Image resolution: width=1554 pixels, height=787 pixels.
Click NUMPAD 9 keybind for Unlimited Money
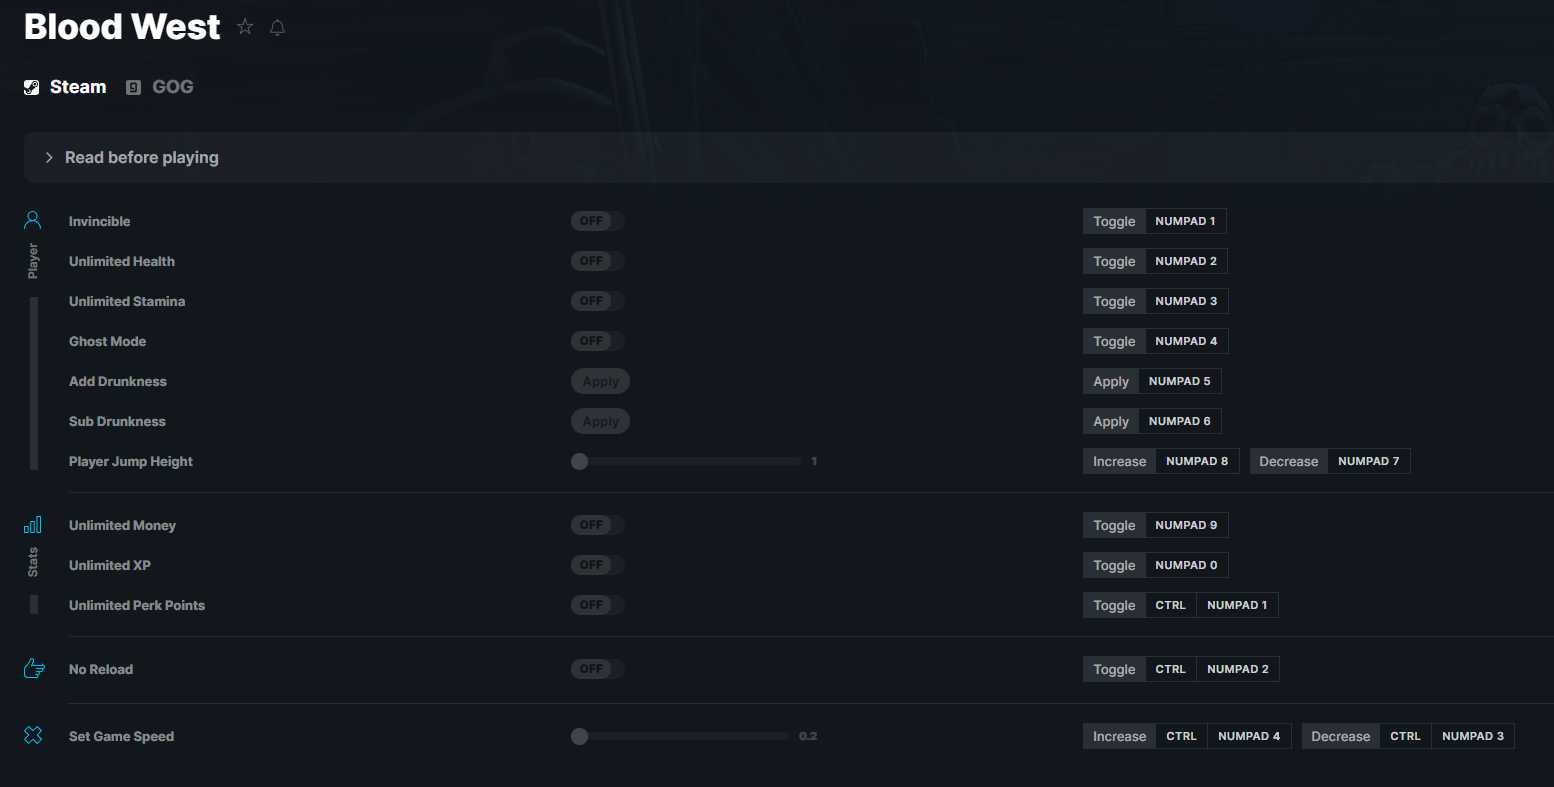coord(1186,525)
